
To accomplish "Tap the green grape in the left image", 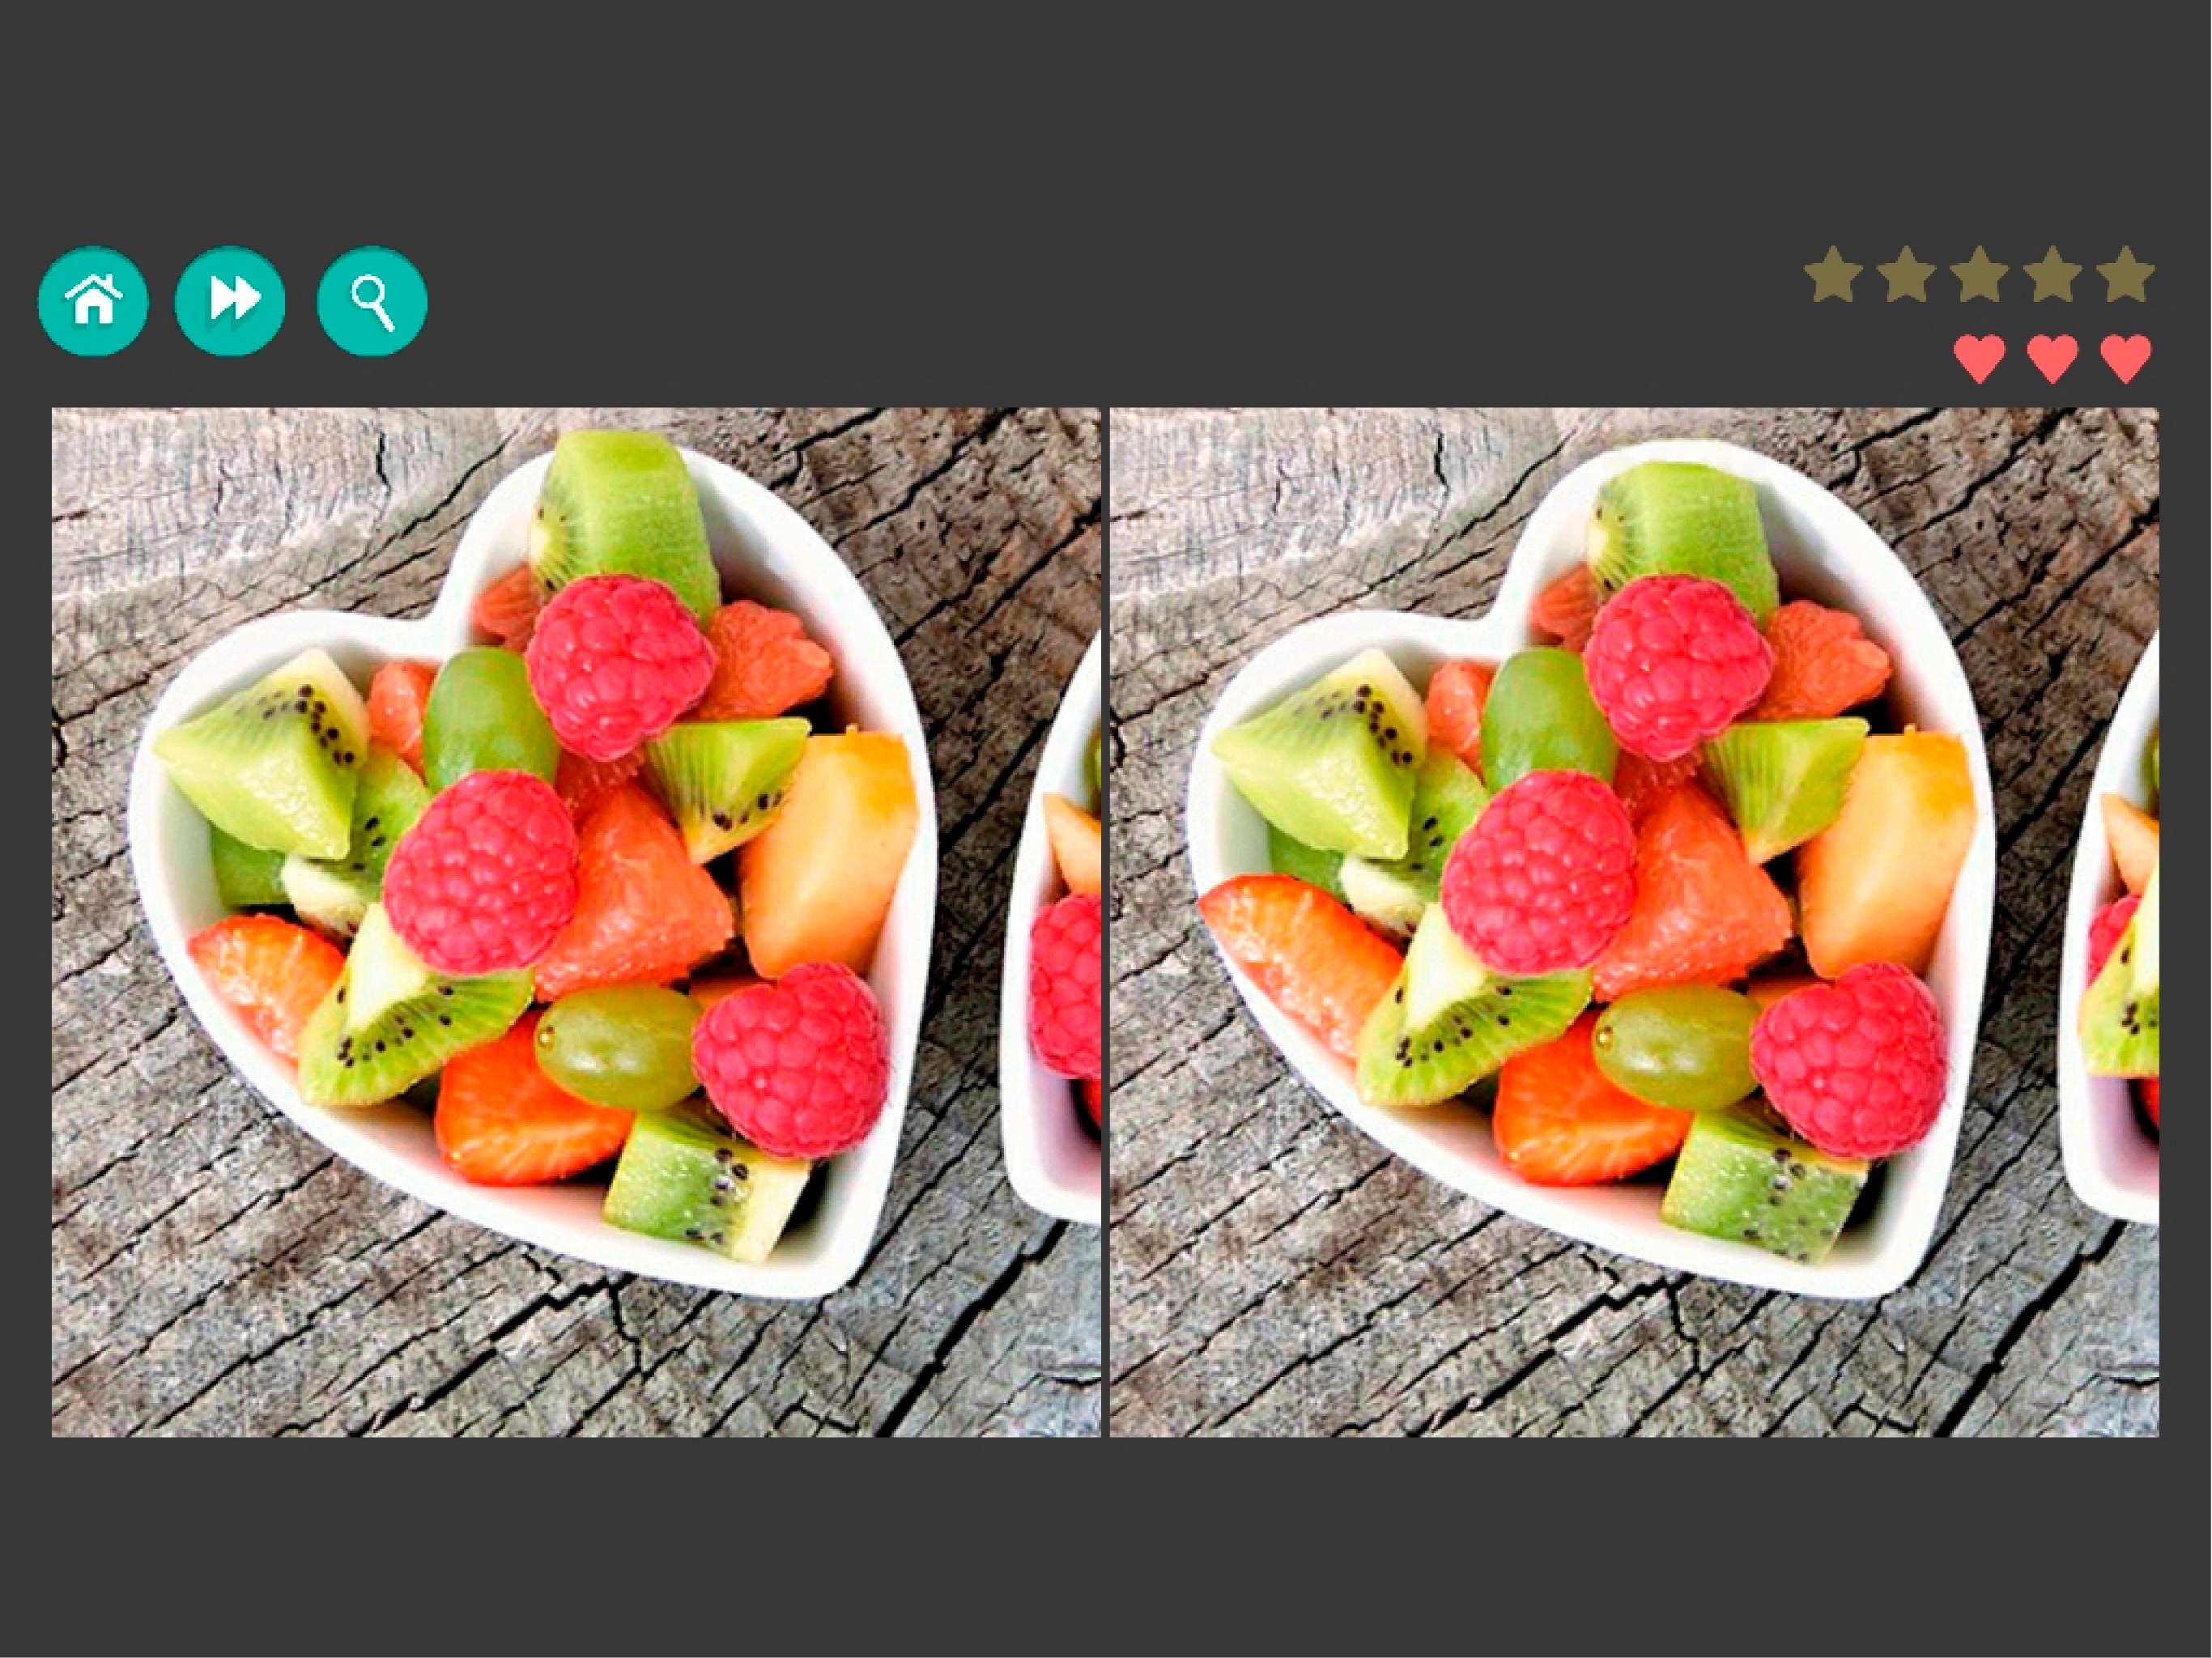I will pos(617,1046).
